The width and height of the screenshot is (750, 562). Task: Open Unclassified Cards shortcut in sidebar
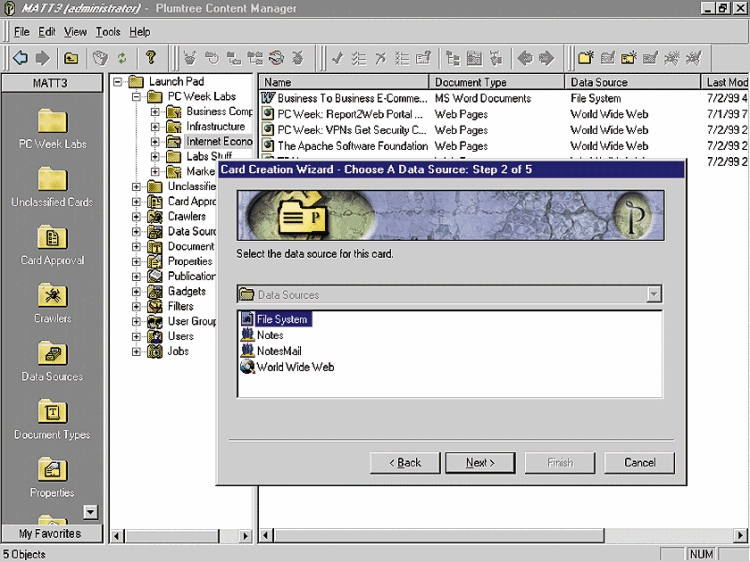[53, 187]
